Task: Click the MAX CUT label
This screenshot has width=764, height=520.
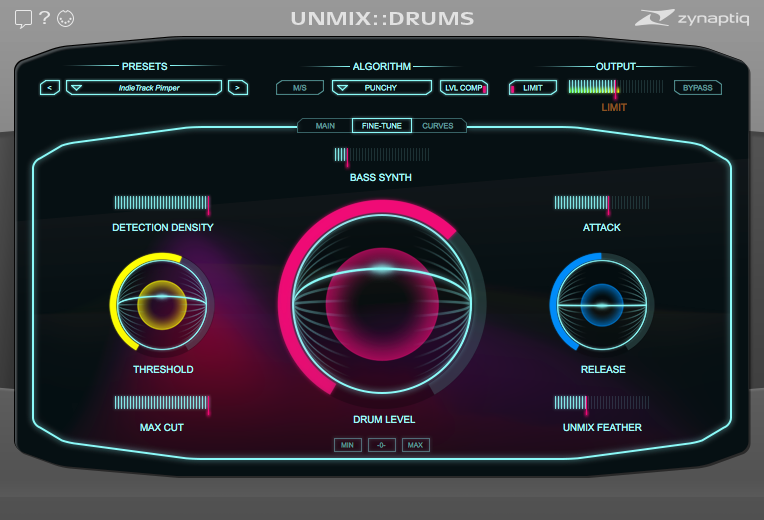Action: click(162, 427)
